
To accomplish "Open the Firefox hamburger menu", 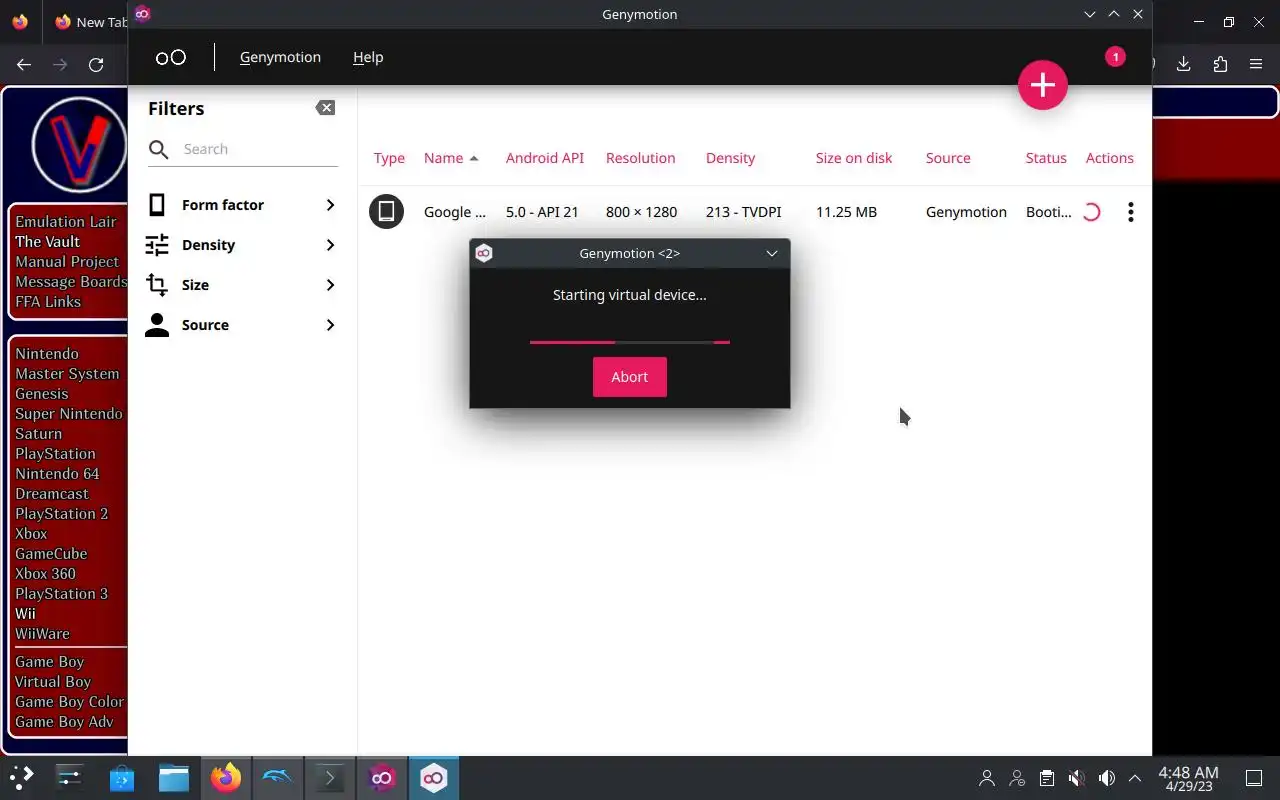I will pos(1256,64).
